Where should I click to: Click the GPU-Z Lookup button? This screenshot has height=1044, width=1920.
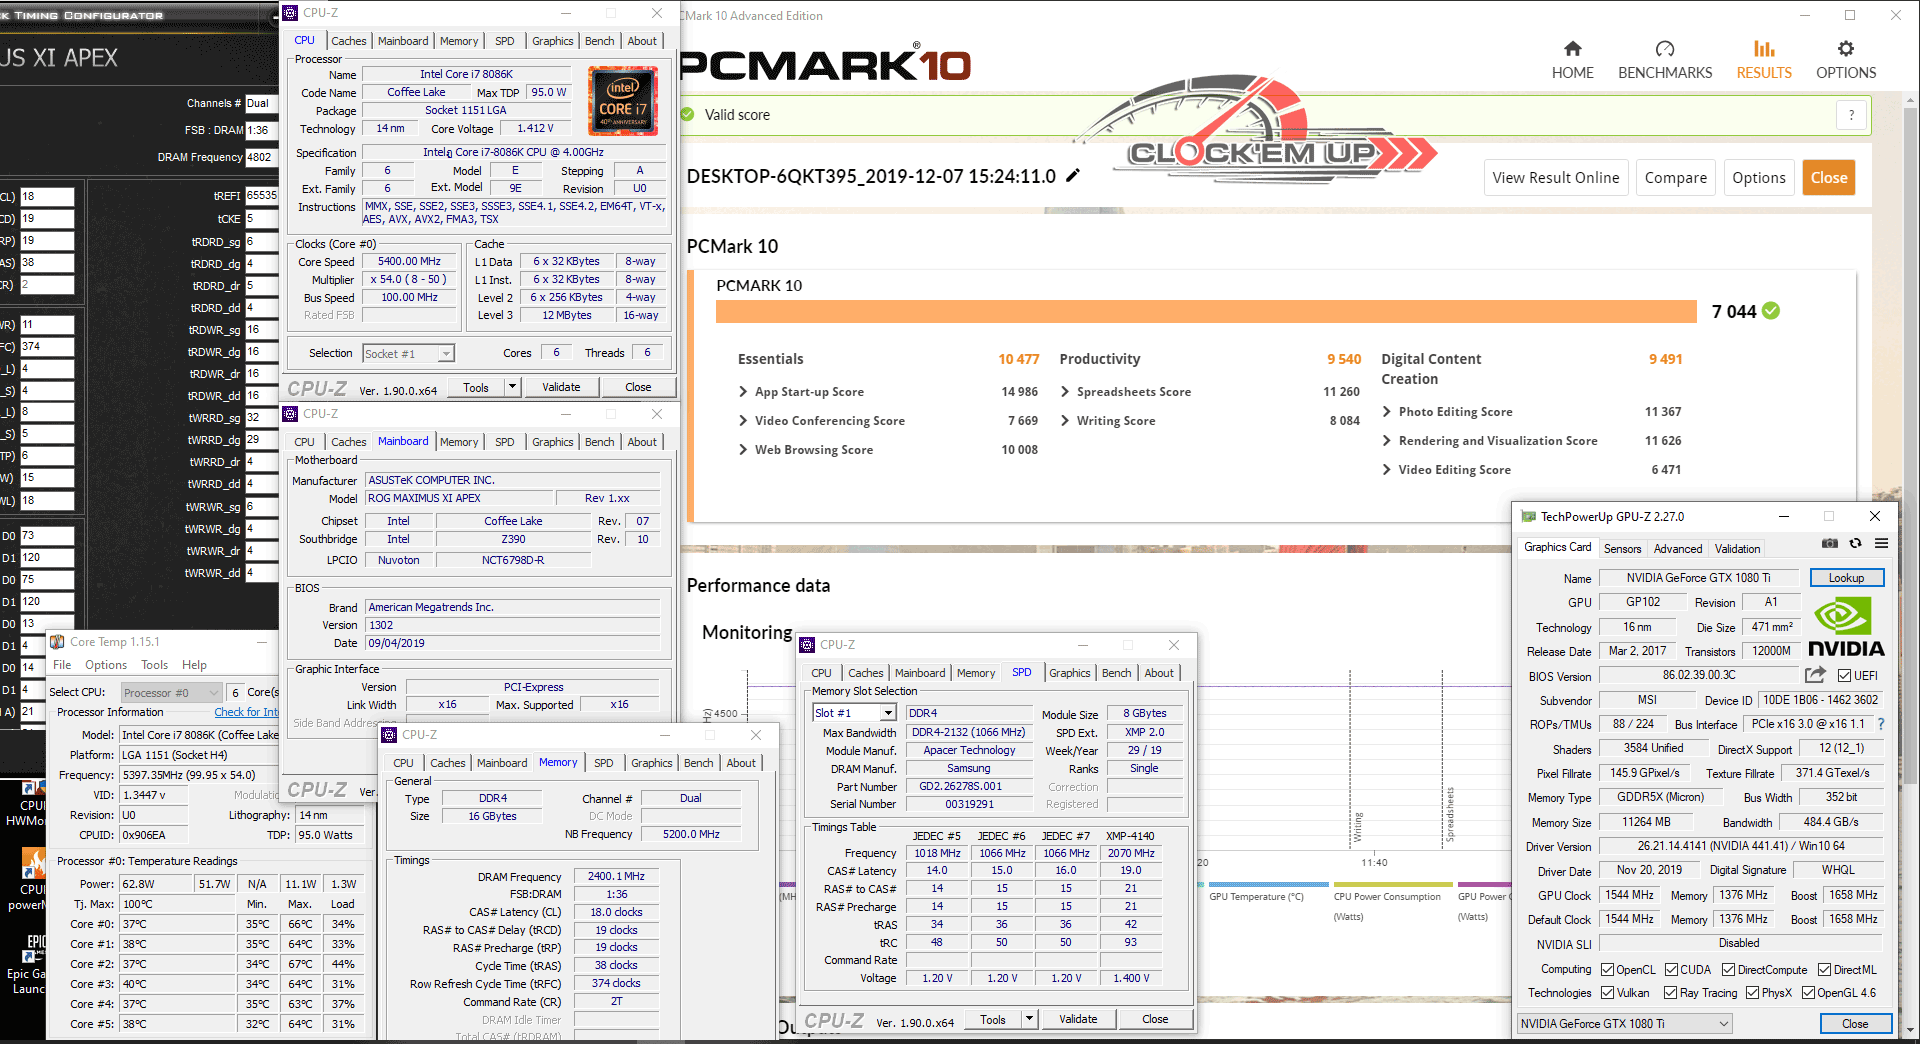click(x=1846, y=578)
